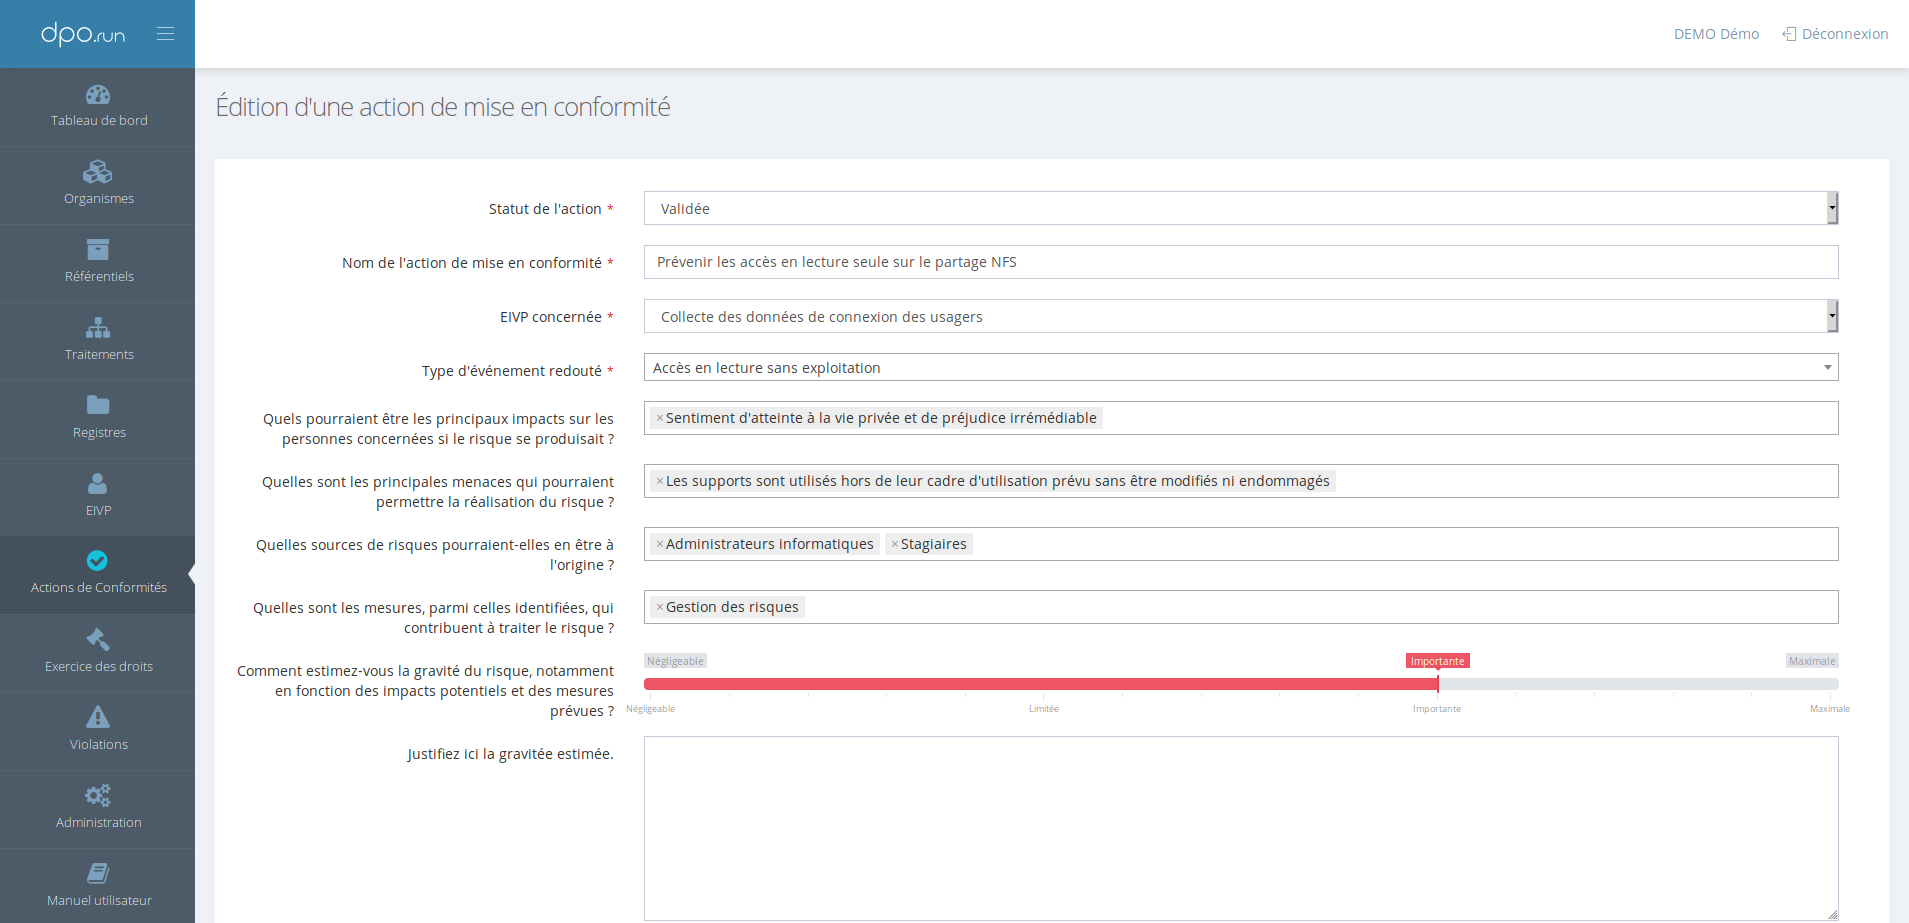Click the Nom de l'action input field

(1241, 262)
